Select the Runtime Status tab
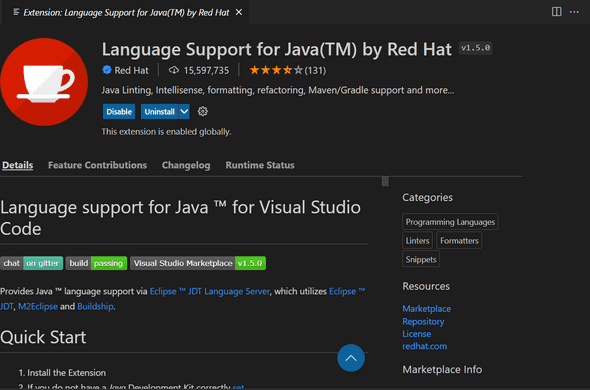The image size is (590, 390). 260,165
